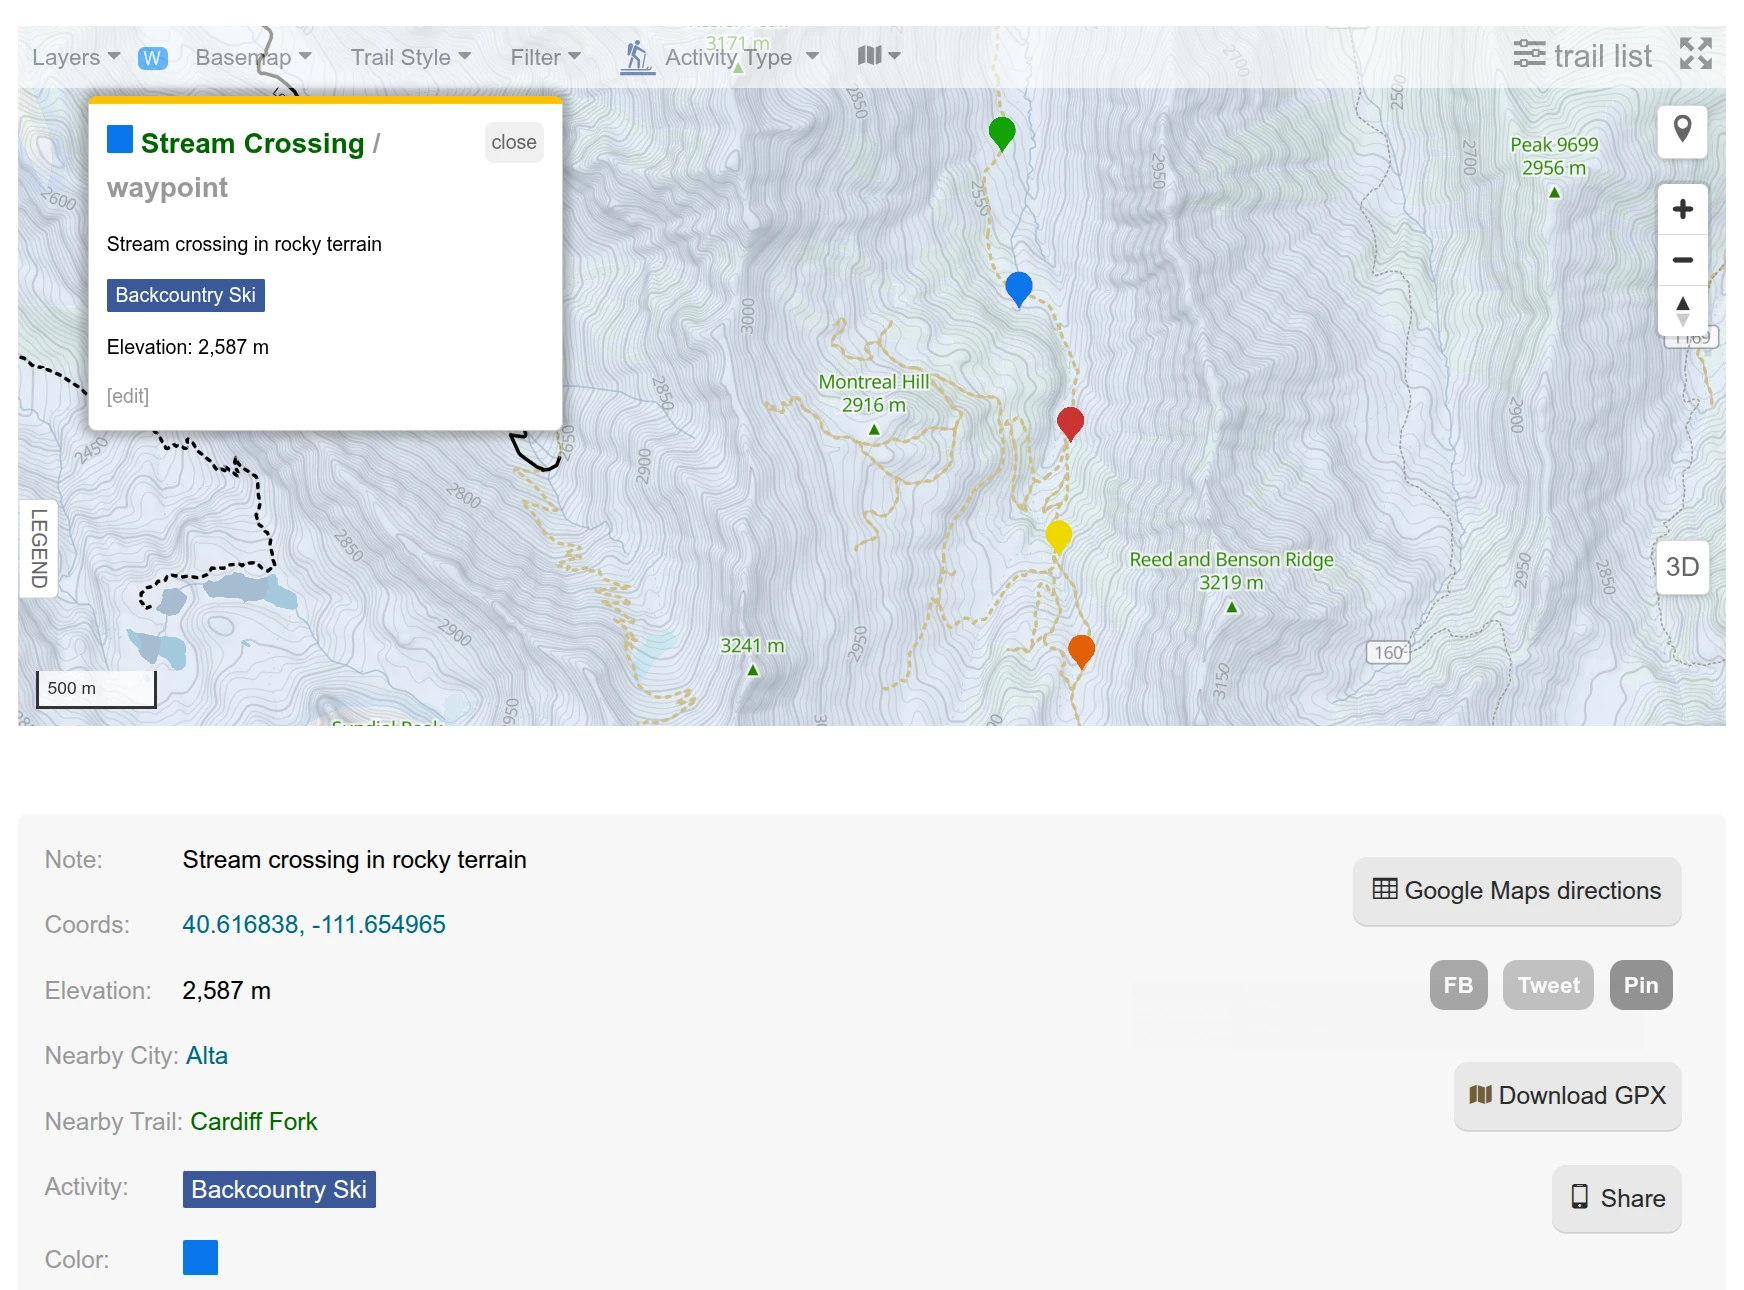
Task: Click the [edit] link in popup
Action: [128, 396]
